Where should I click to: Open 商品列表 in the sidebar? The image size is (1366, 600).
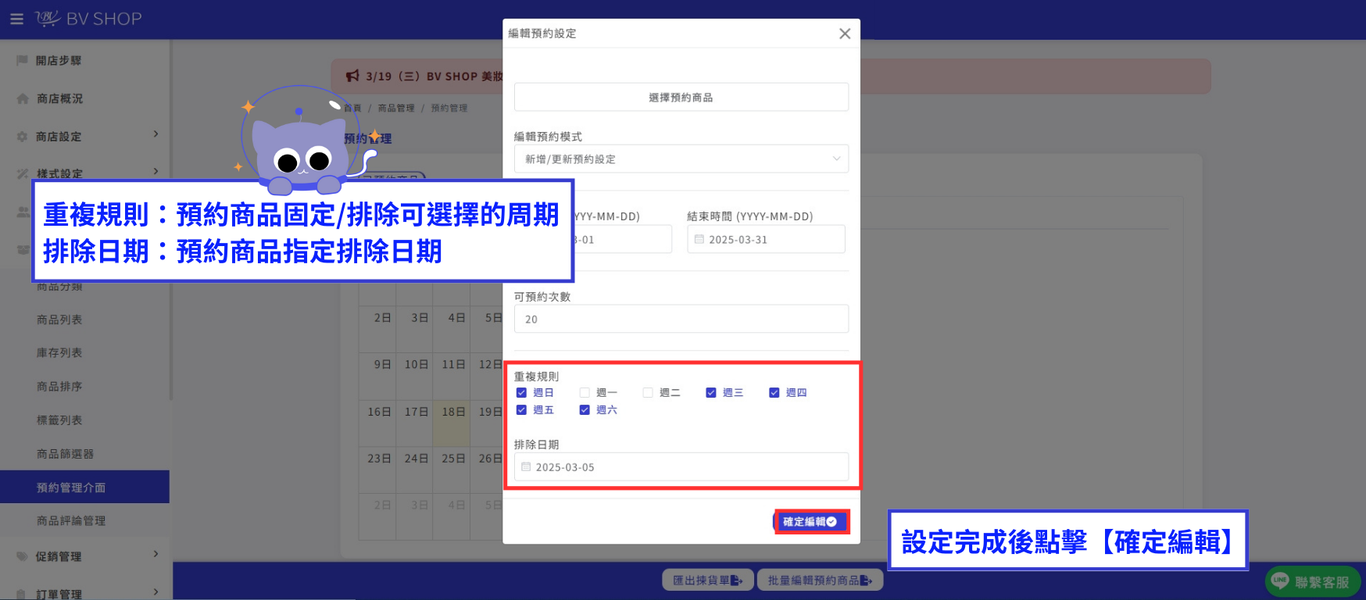tap(59, 319)
